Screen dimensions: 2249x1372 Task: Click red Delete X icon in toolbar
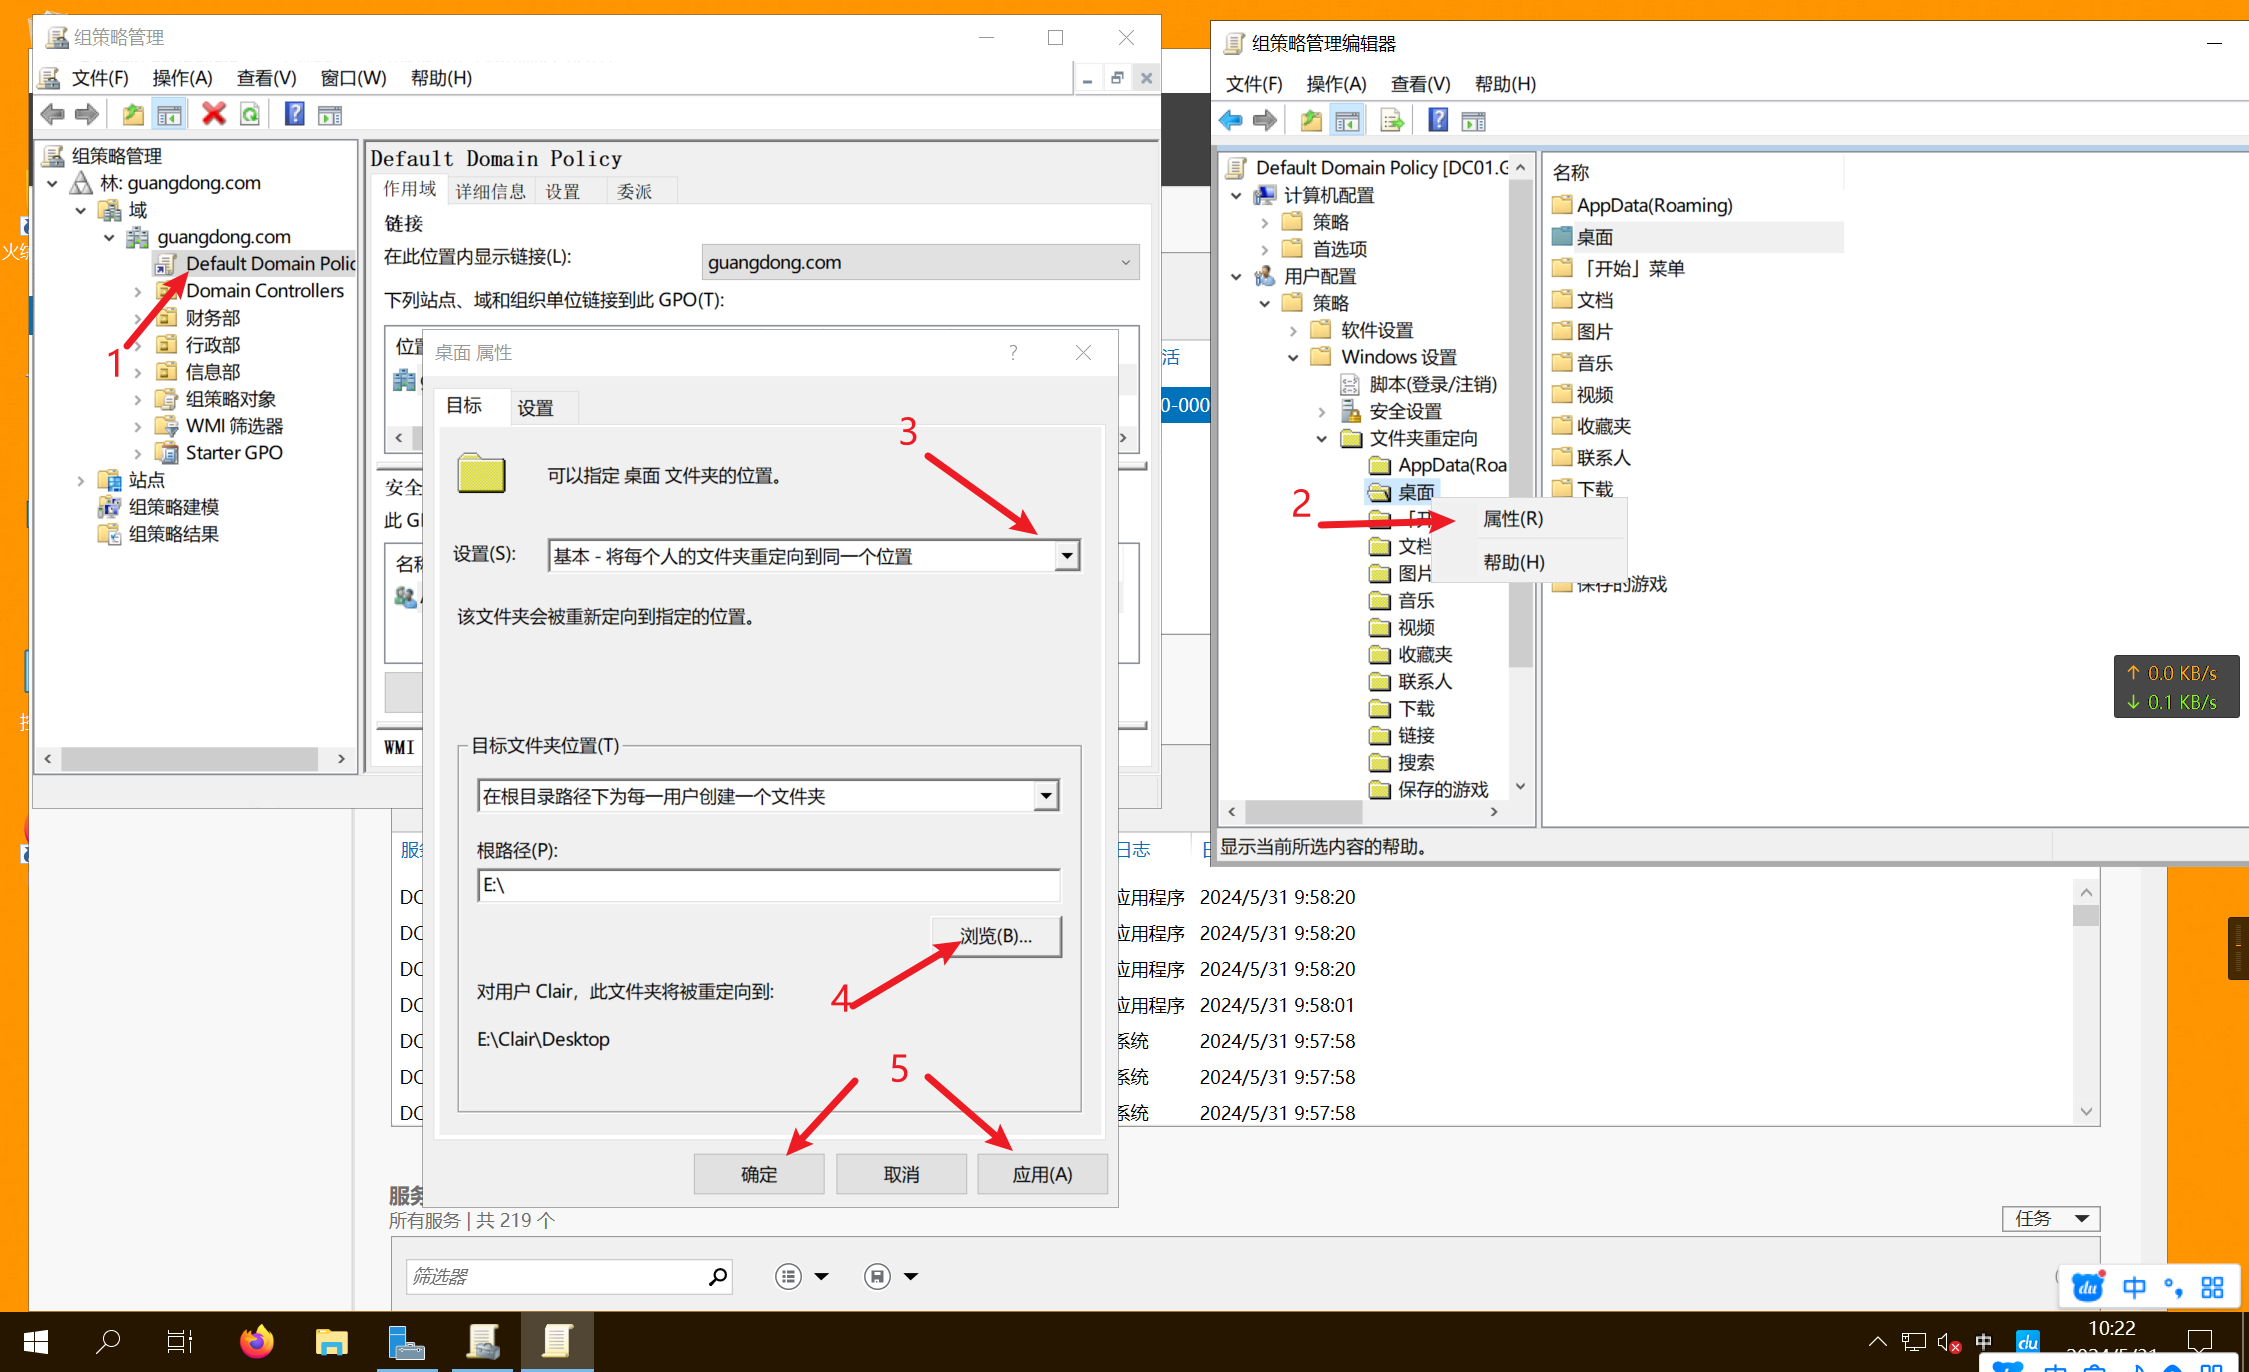click(213, 114)
